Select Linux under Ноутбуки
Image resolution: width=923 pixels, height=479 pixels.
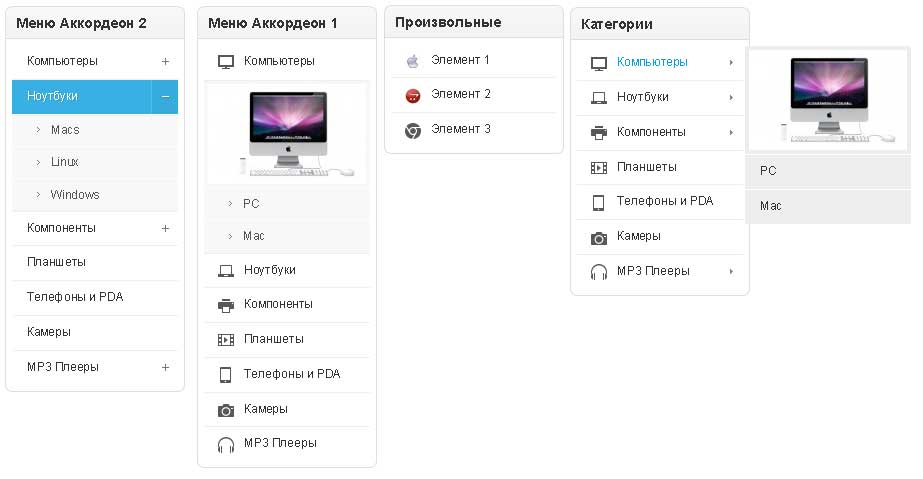(65, 162)
